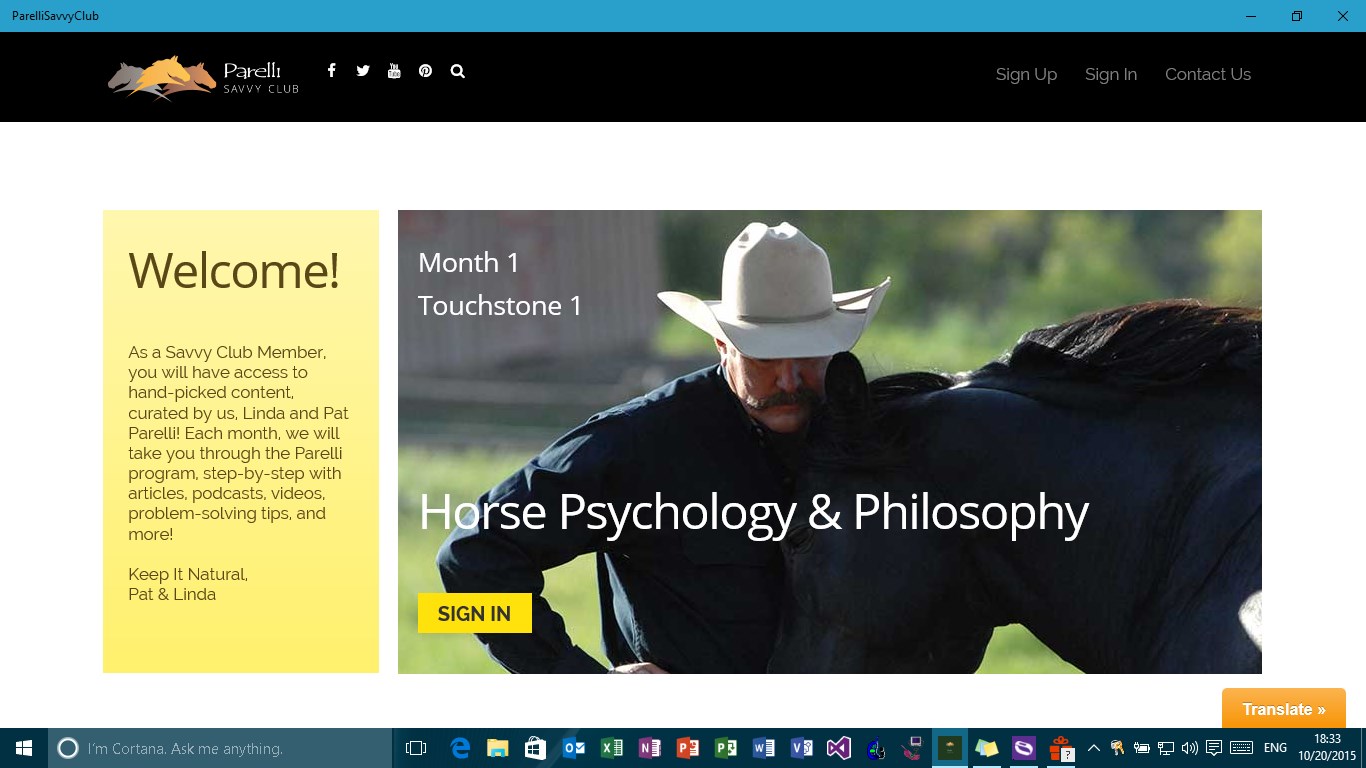Click the cowboy and horse banner image

click(x=830, y=442)
